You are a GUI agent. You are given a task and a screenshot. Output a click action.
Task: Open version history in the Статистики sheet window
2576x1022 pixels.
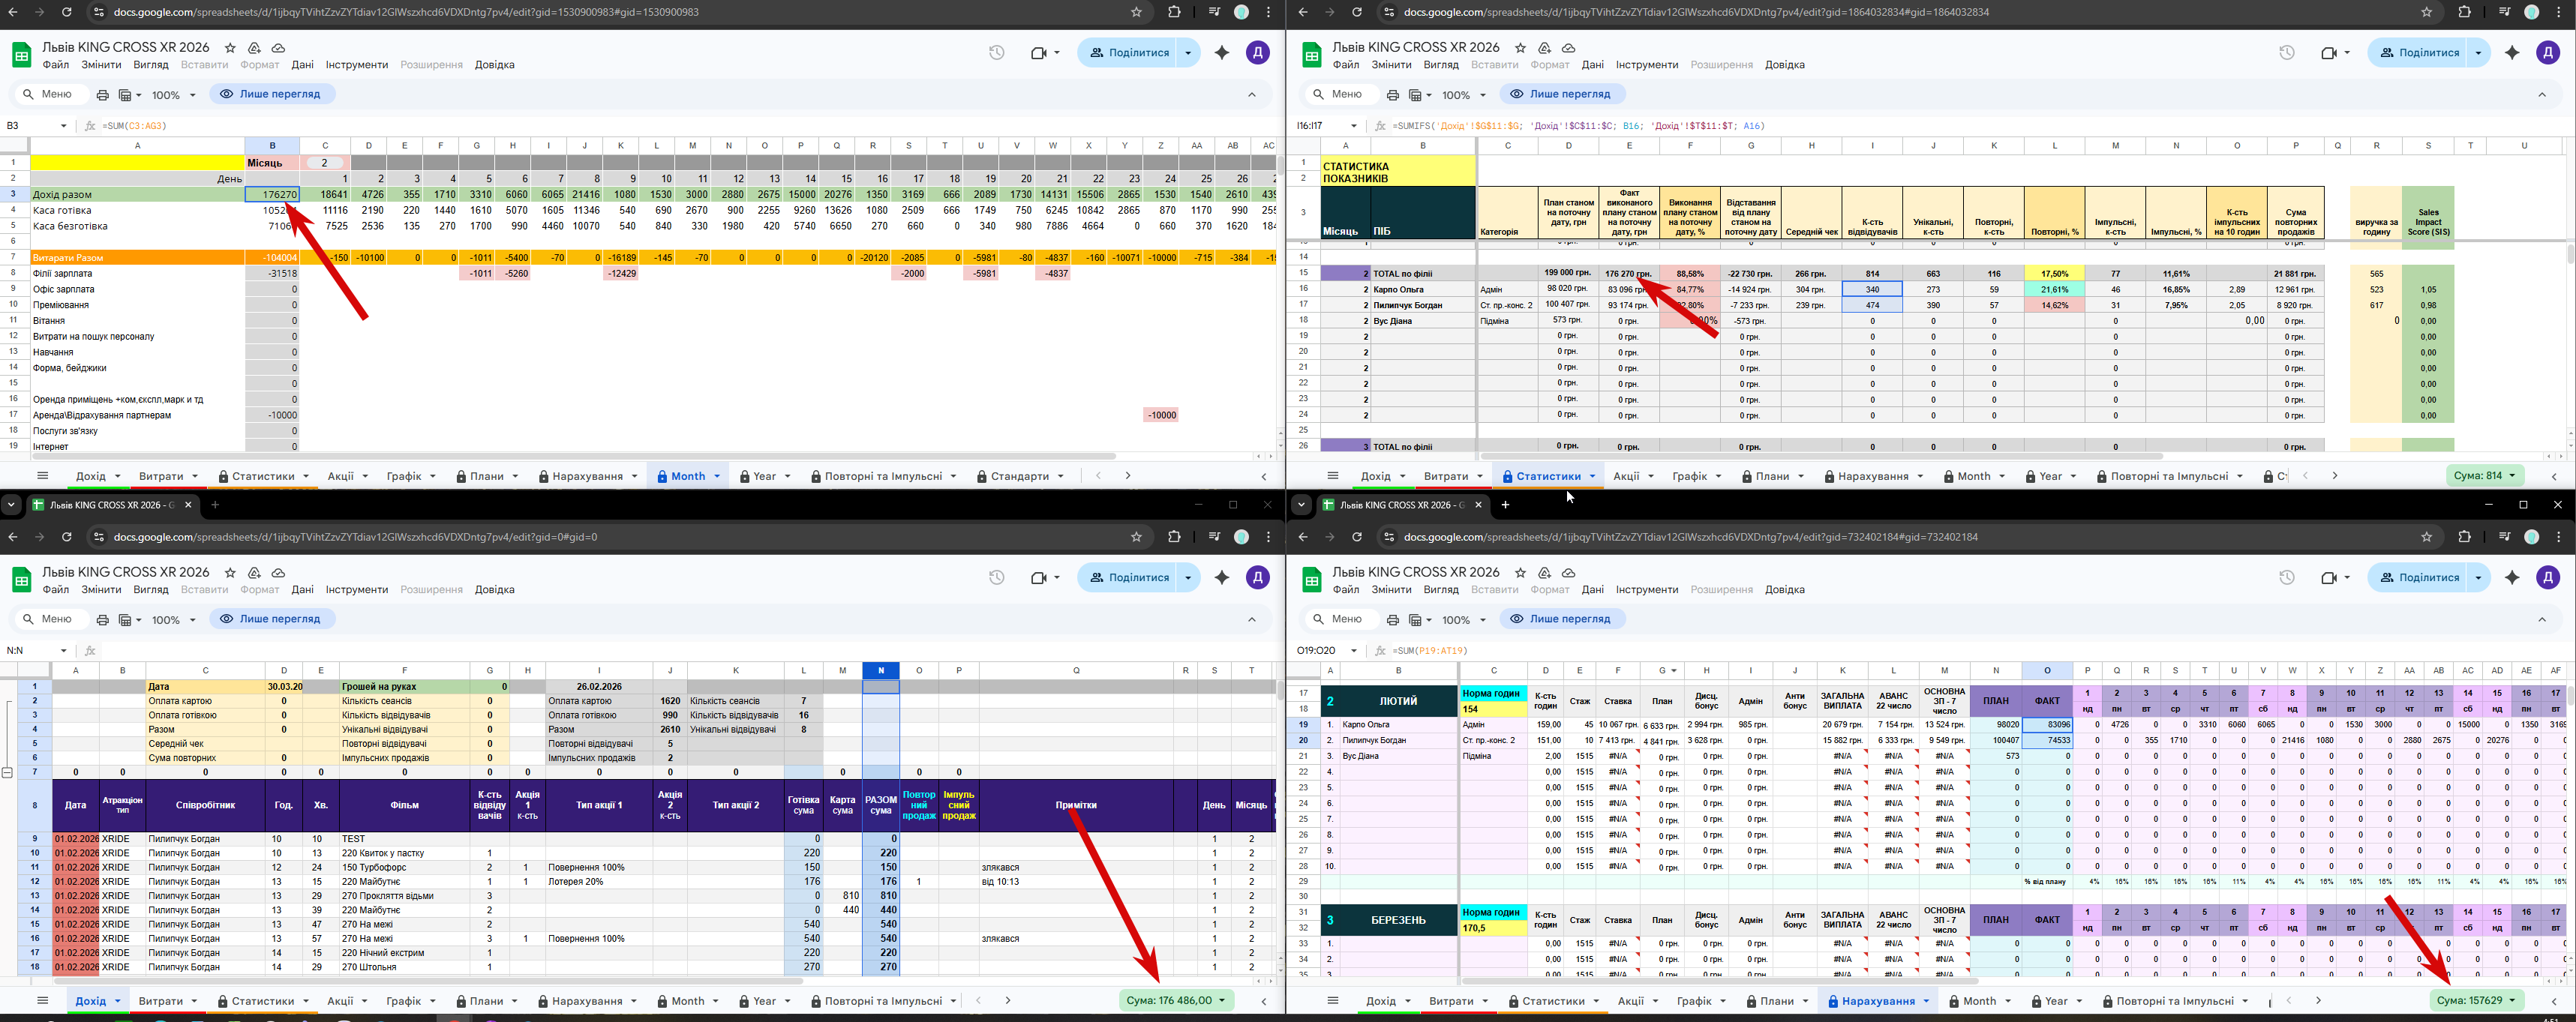pos(2286,53)
